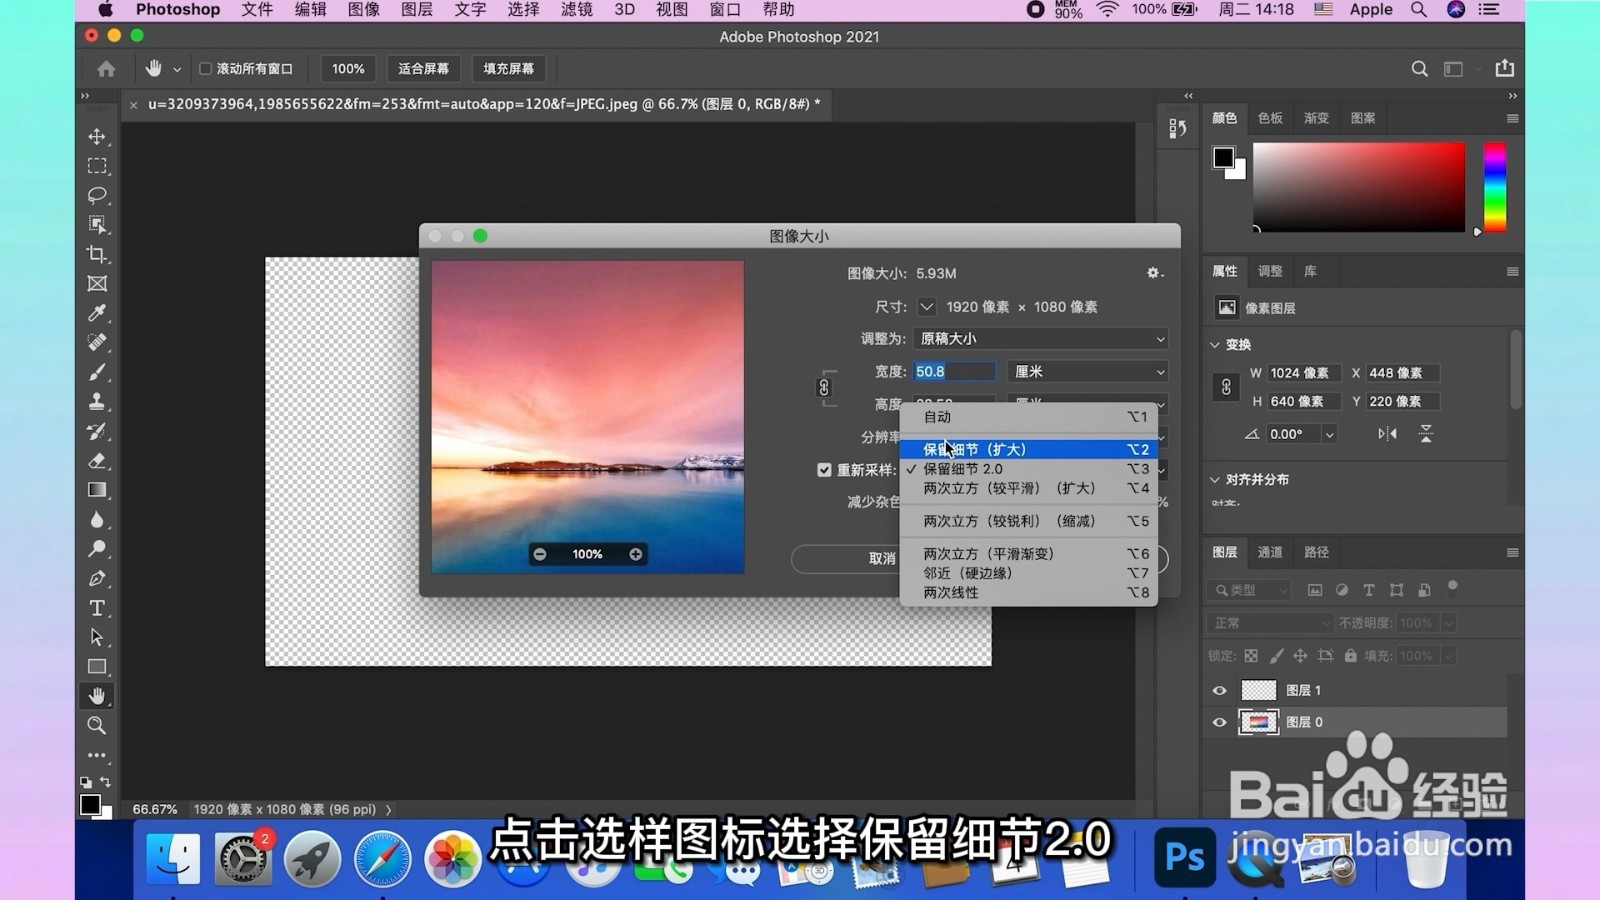Select the Crop tool
Screen dimensions: 1600x900
click(97, 254)
